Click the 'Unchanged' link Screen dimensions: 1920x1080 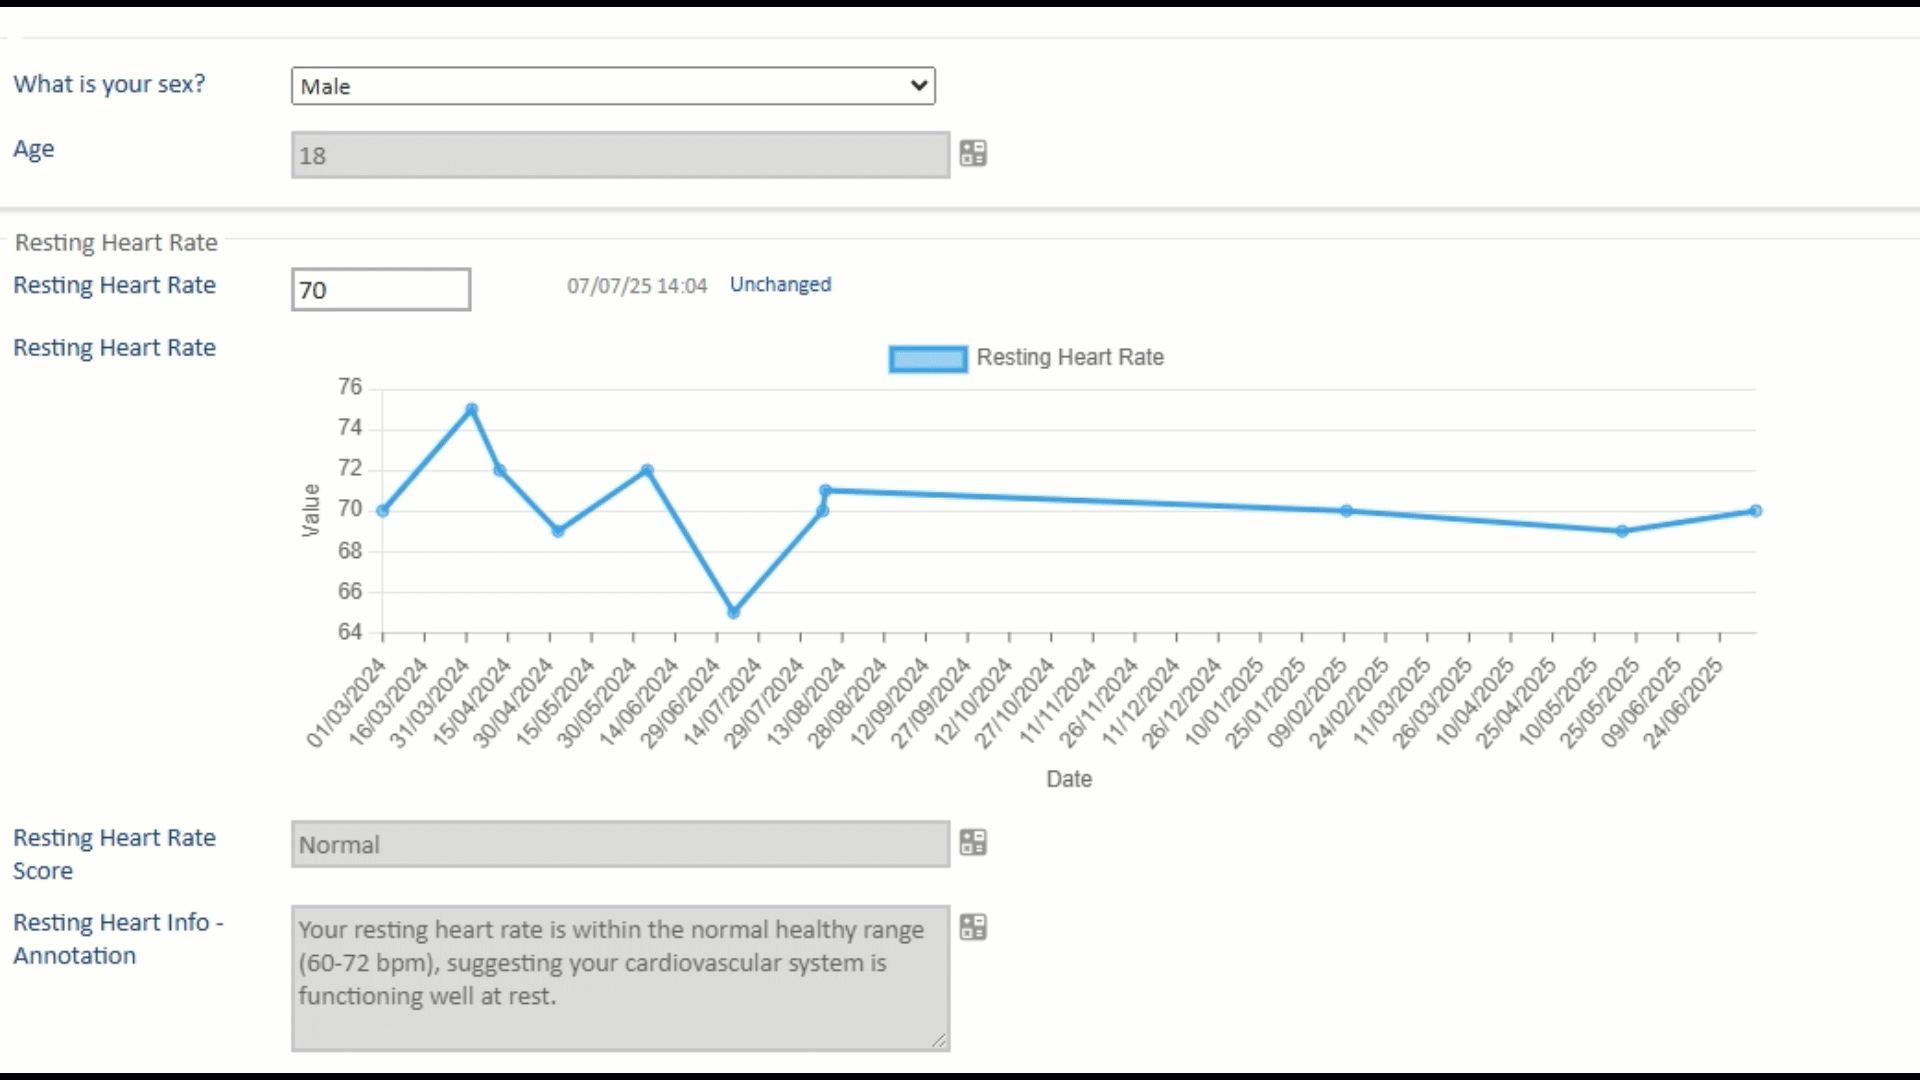[x=780, y=285]
